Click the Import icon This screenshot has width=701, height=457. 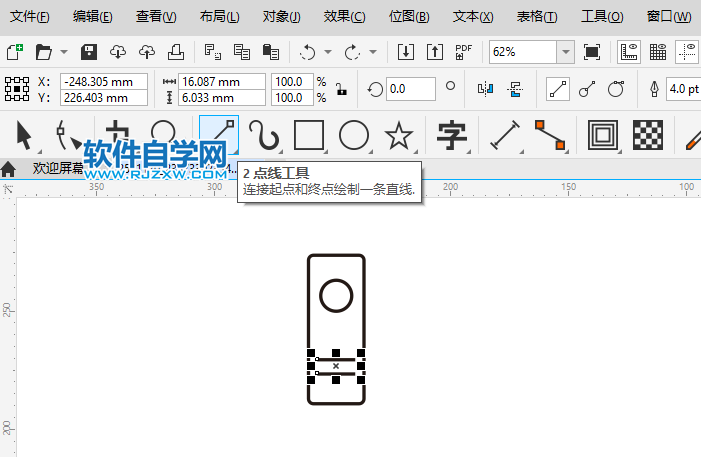pos(406,52)
